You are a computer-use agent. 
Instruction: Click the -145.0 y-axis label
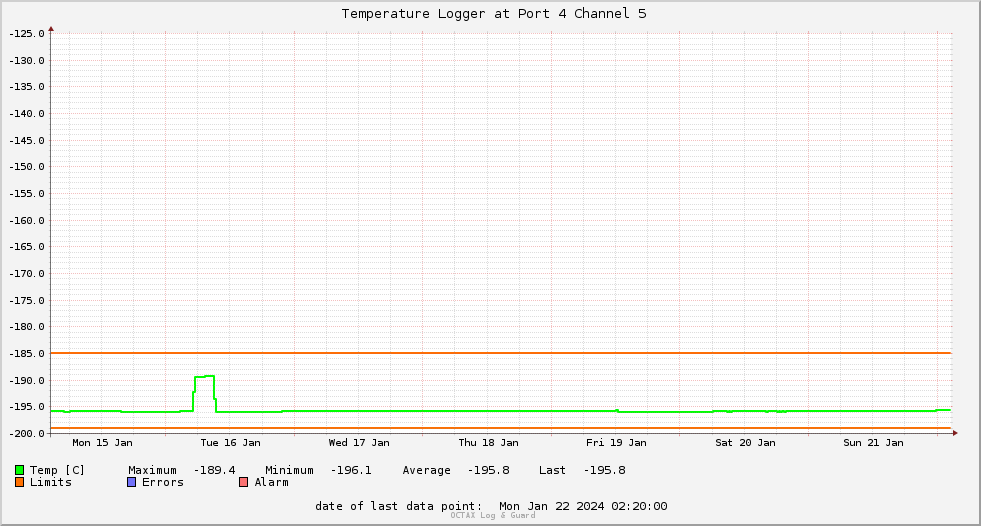click(26, 141)
